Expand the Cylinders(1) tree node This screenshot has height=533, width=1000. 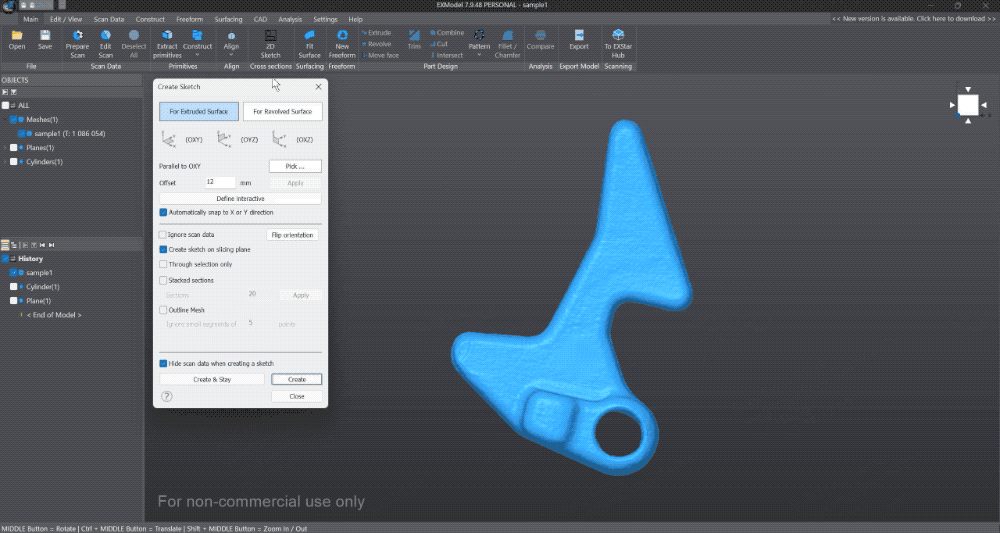point(5,161)
